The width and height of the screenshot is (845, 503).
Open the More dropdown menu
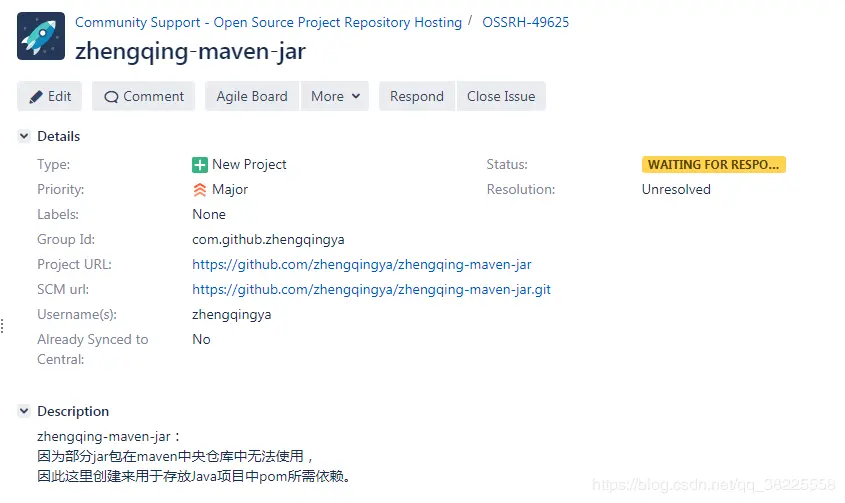coord(335,96)
